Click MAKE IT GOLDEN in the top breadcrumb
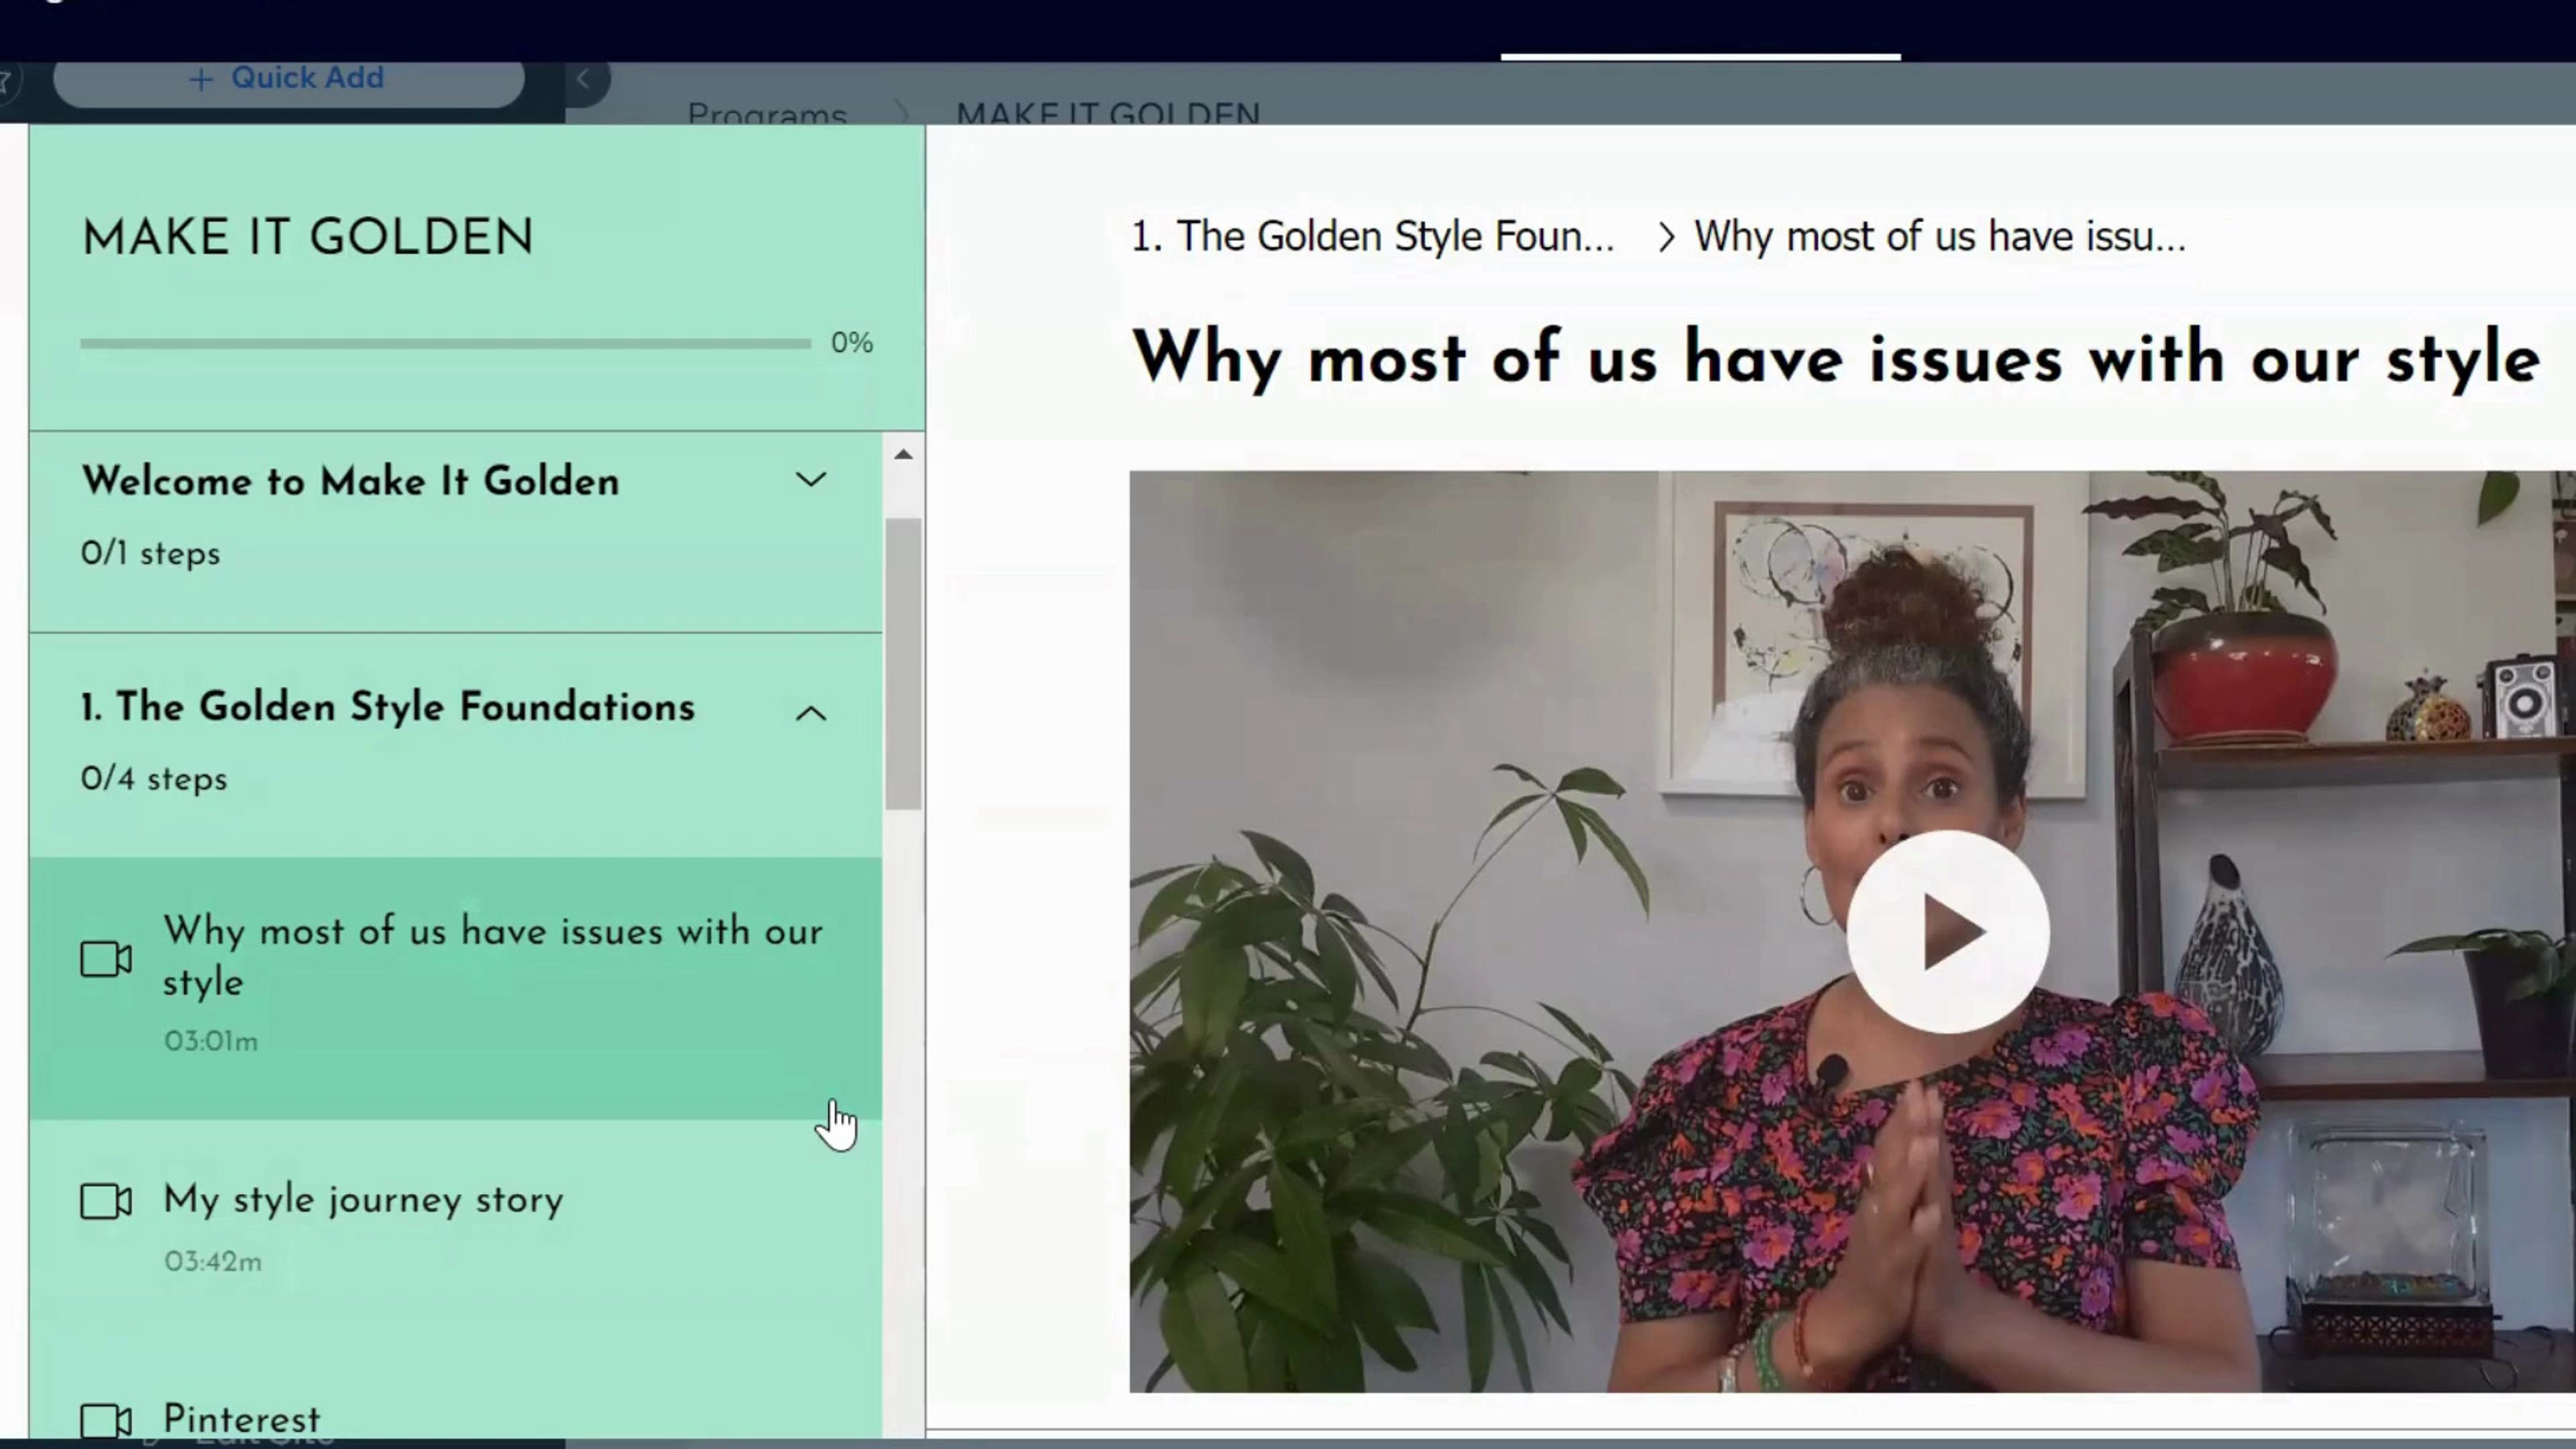The image size is (2576, 1449). point(1108,114)
